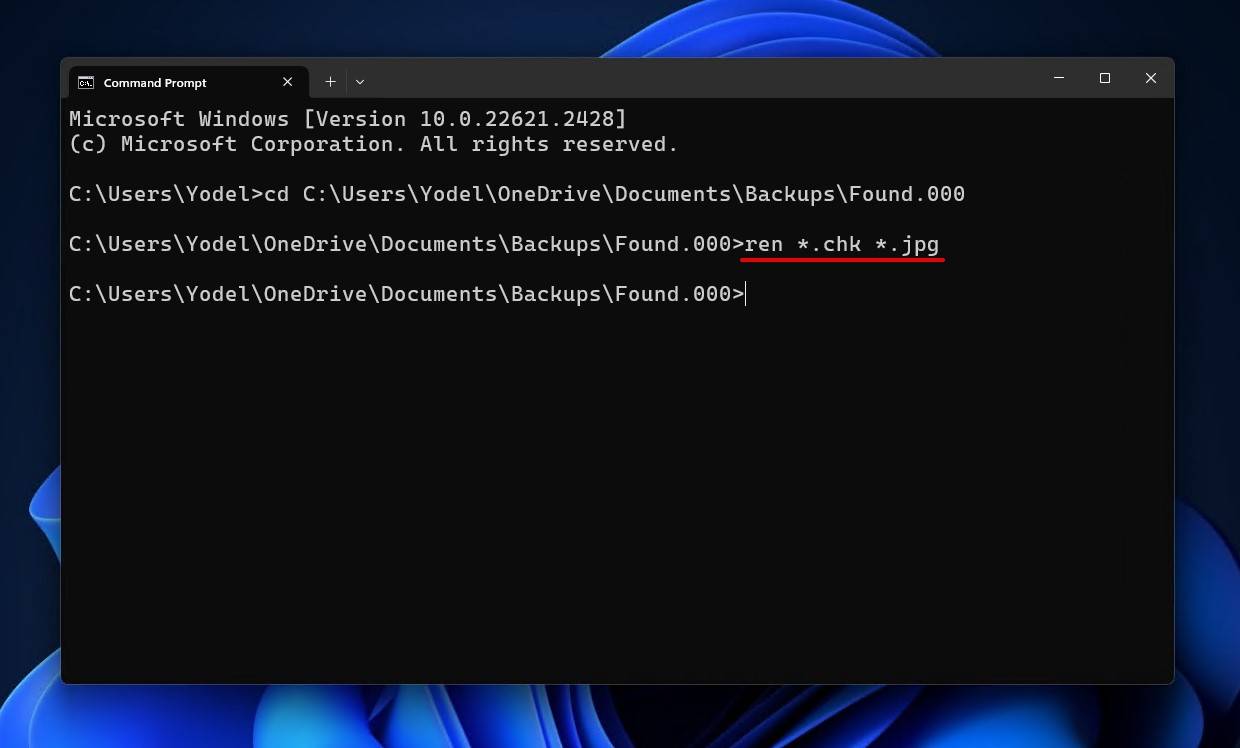Image resolution: width=1240 pixels, height=748 pixels.
Task: Click the Microsoft Corporation copyright line
Action: [x=374, y=144]
